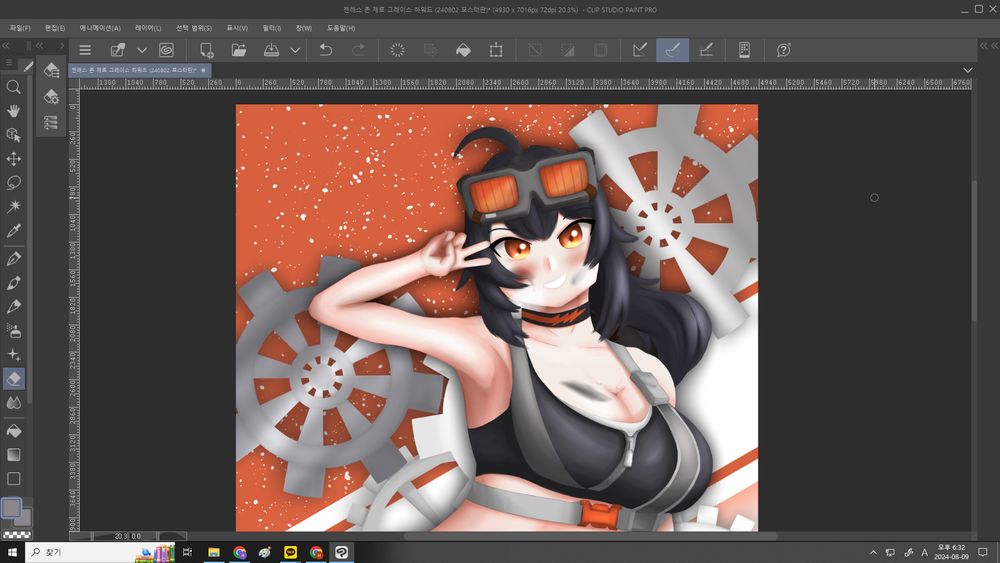This screenshot has width=1000, height=563.
Task: Click the horizontal canvas scrollbar
Action: click(x=590, y=536)
